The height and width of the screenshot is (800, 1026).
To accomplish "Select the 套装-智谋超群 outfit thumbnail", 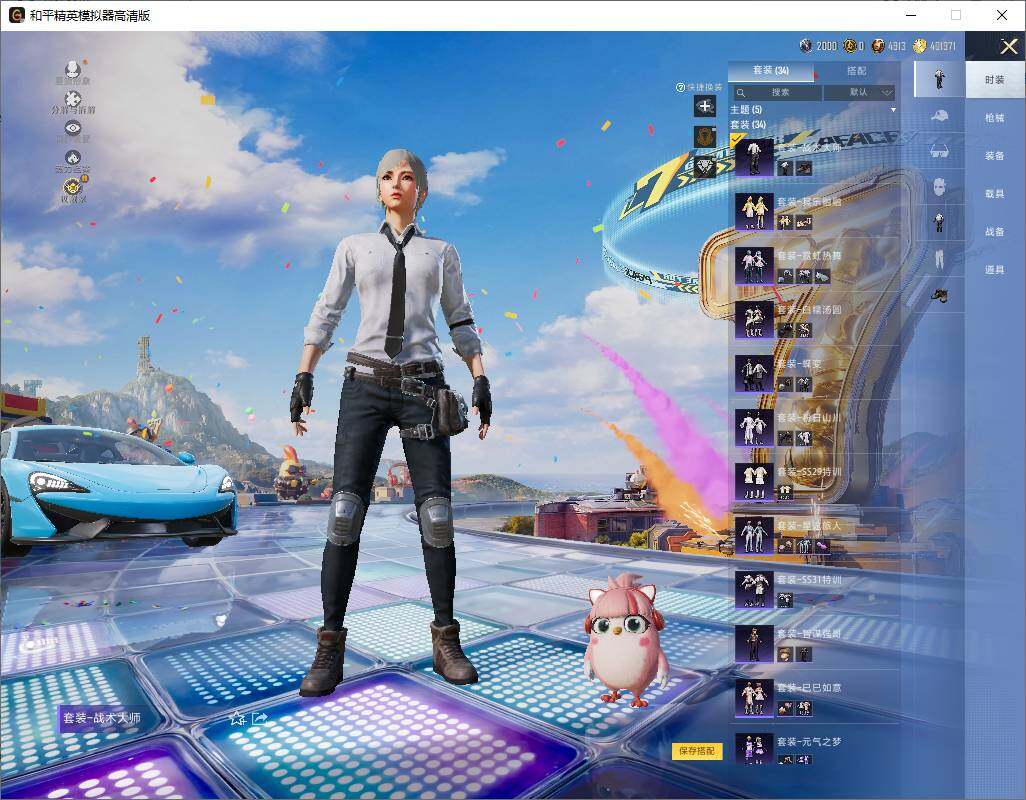I will tap(754, 644).
